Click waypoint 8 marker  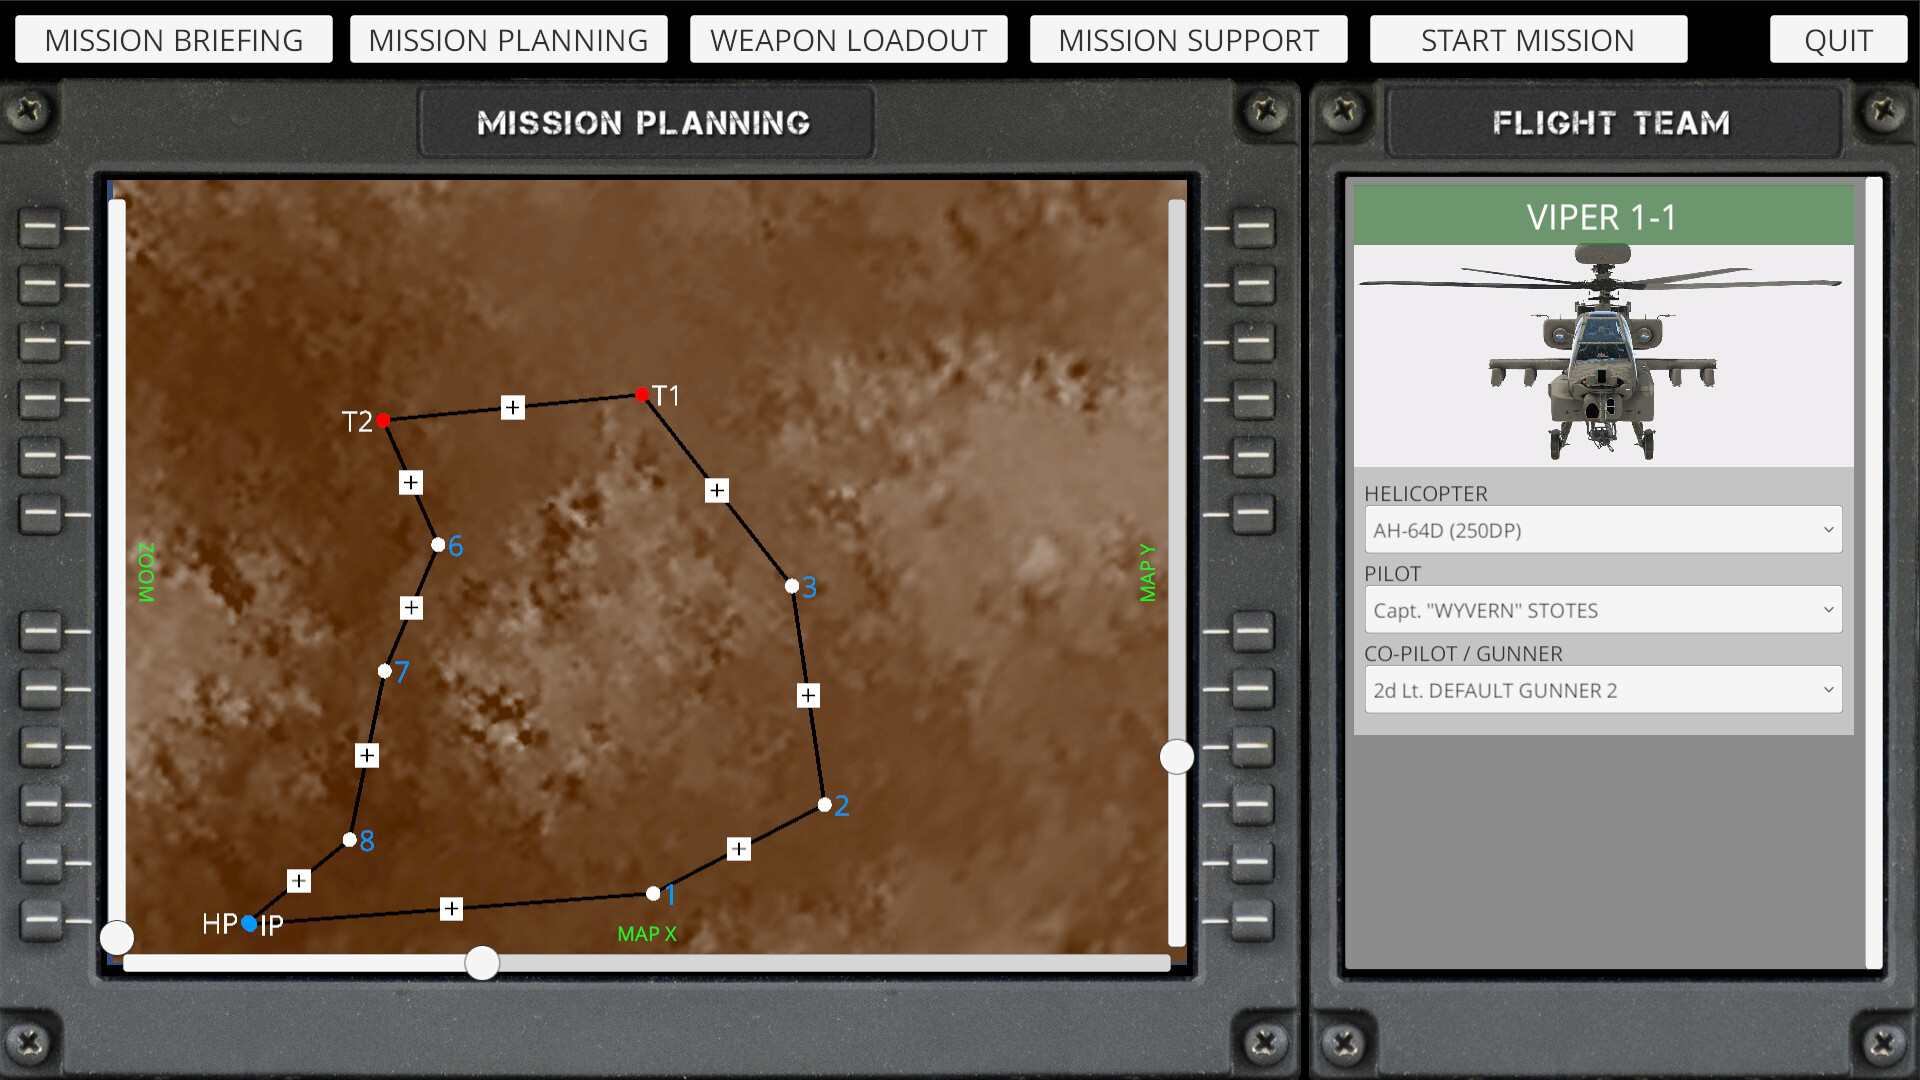(350, 838)
